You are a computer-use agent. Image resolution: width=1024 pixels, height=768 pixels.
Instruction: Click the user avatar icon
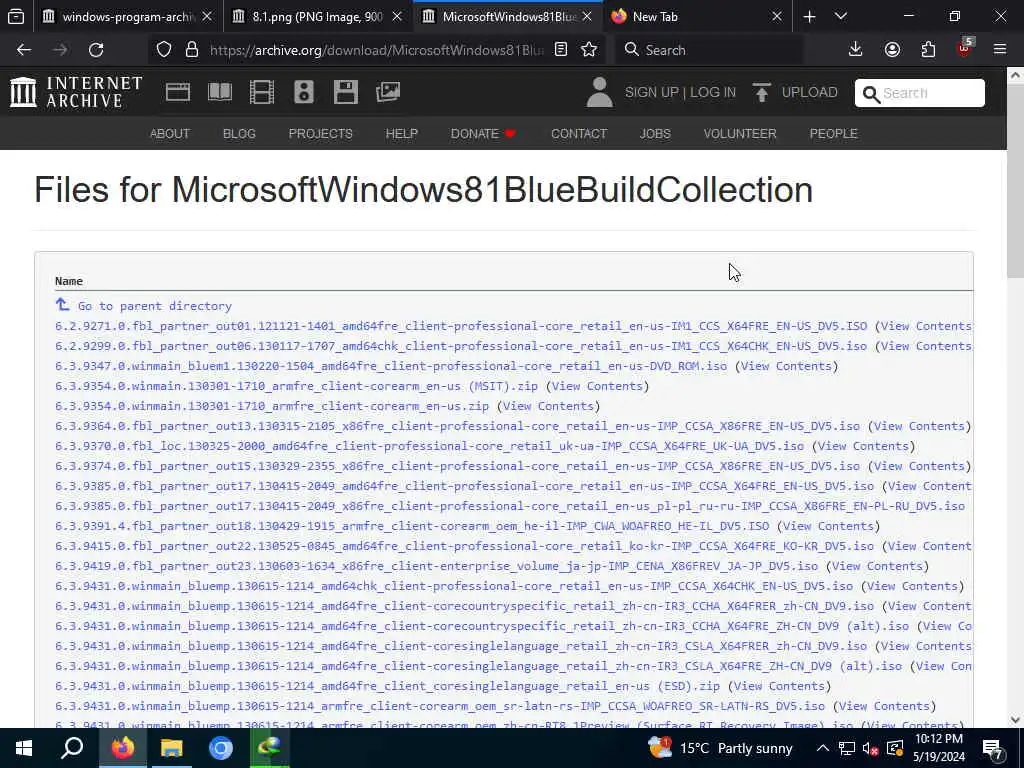pyautogui.click(x=599, y=92)
